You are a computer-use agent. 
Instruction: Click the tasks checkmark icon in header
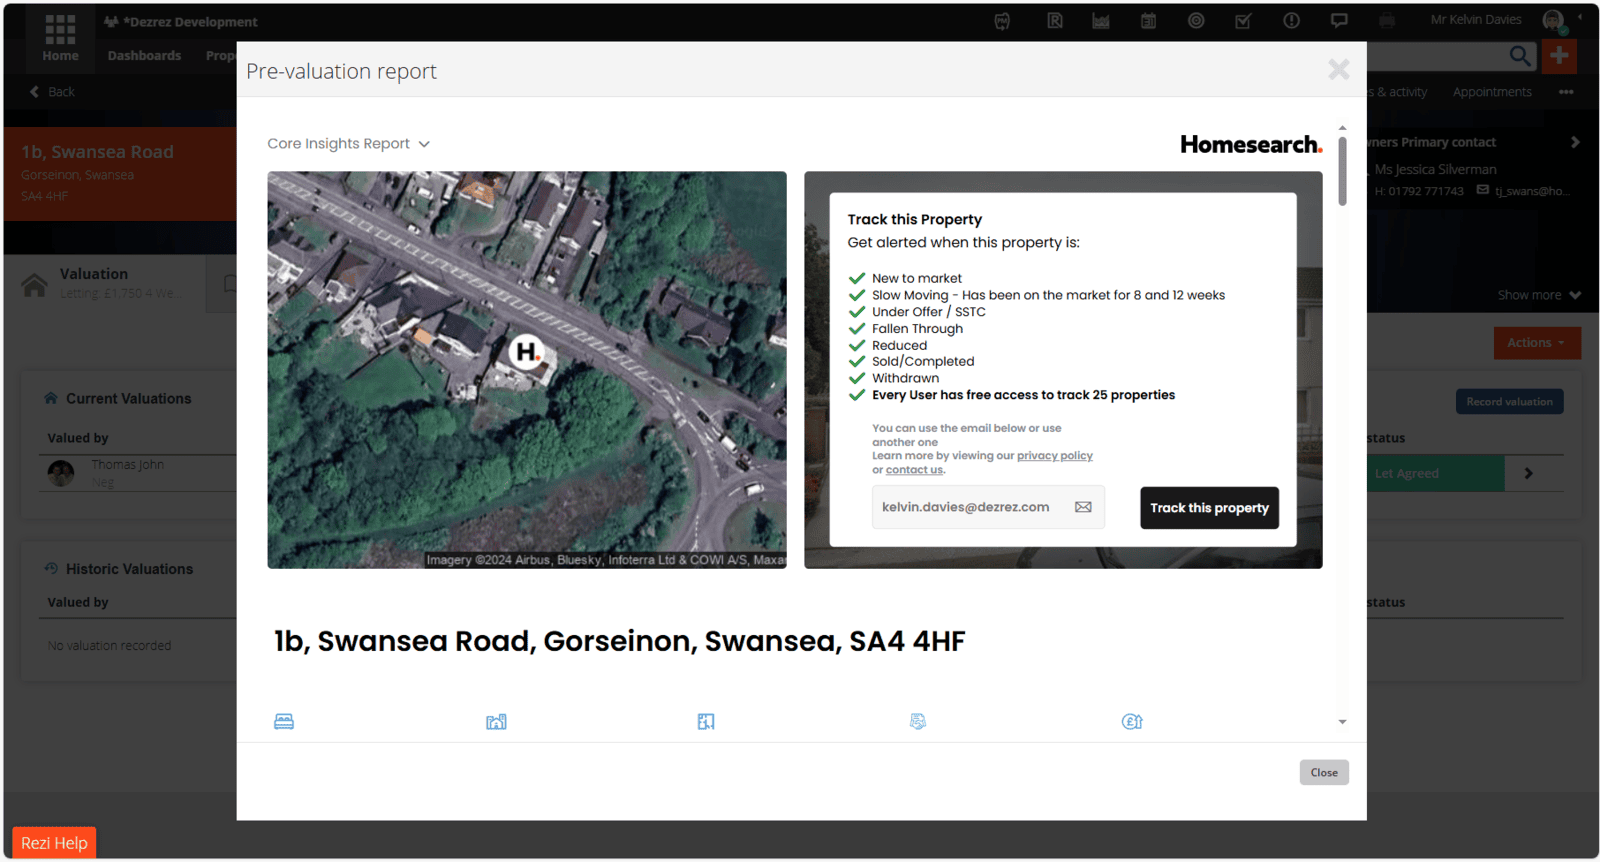pos(1243,21)
